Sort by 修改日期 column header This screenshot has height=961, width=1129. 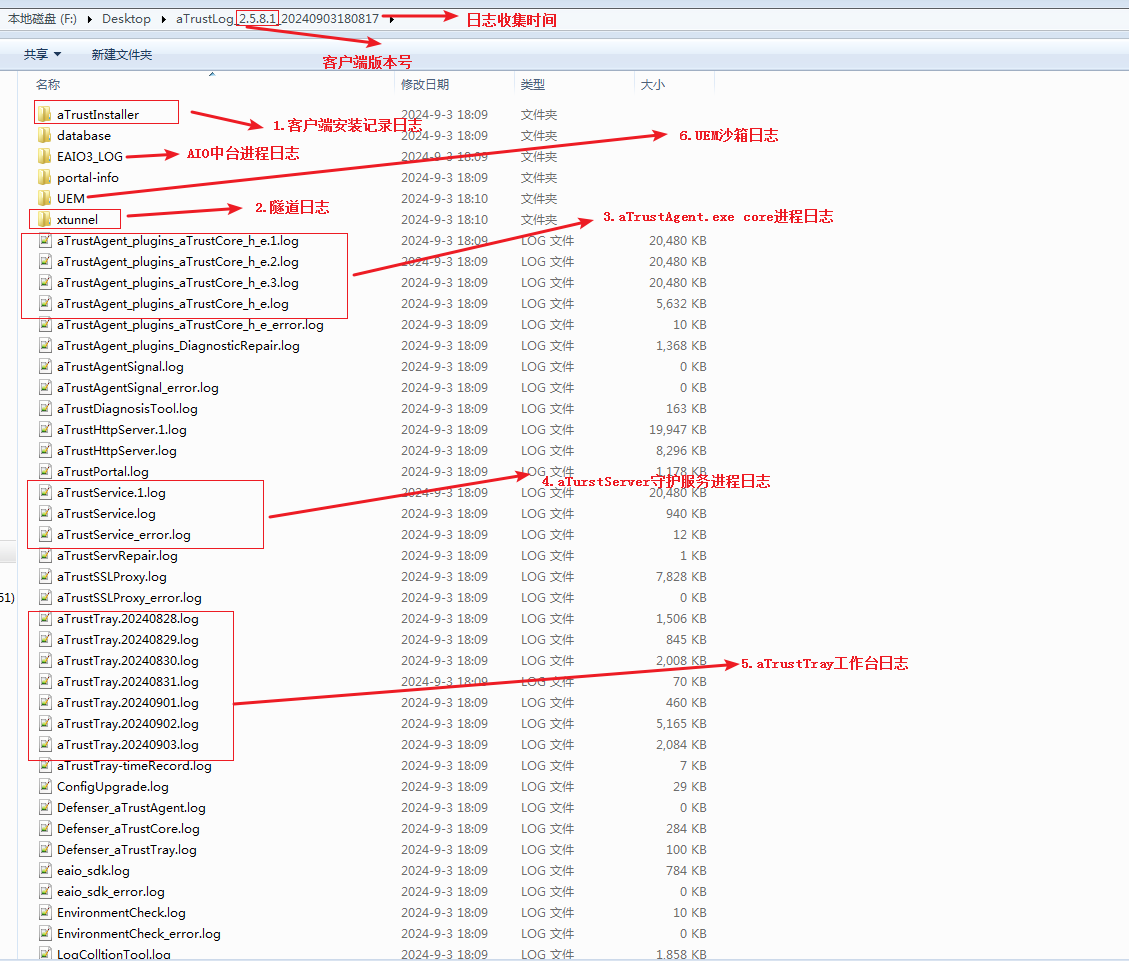pyautogui.click(x=425, y=85)
